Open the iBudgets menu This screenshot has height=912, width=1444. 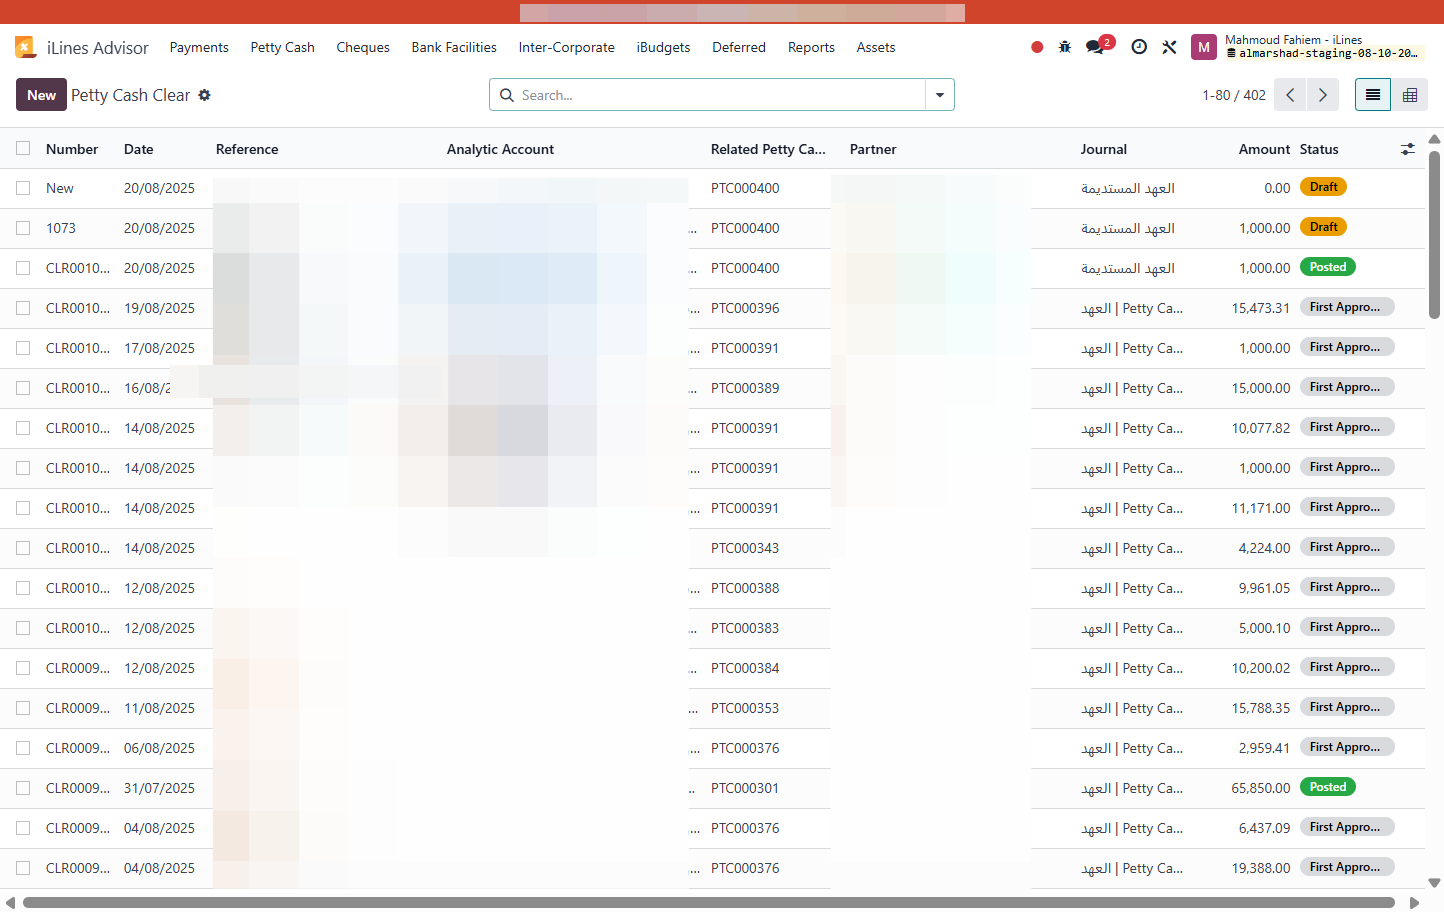click(663, 47)
